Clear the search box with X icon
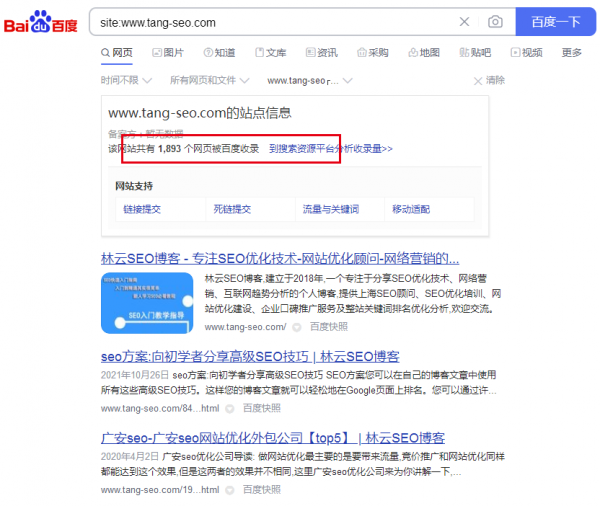This screenshot has height=506, width=600. (x=464, y=22)
